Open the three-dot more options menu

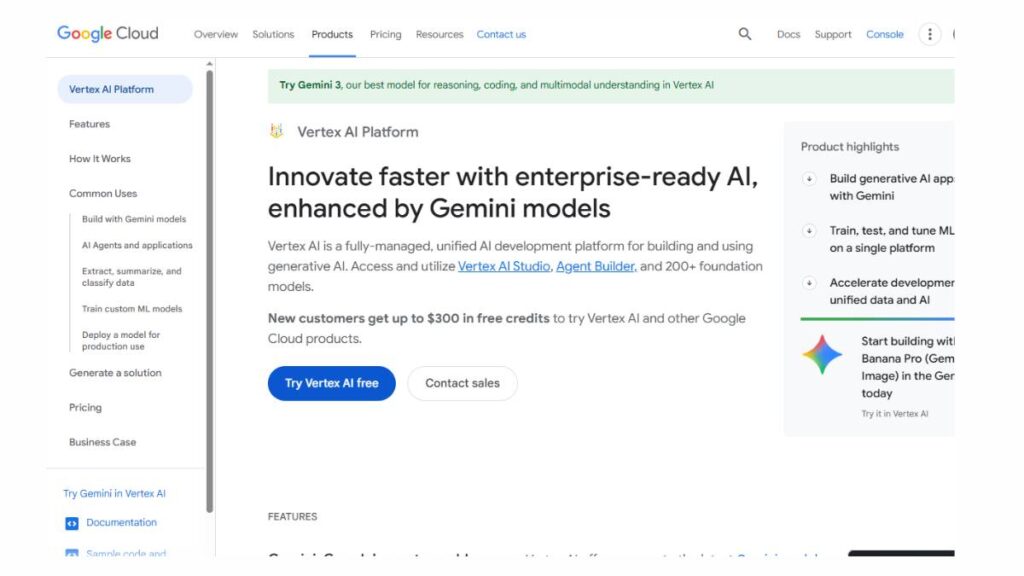coord(929,34)
